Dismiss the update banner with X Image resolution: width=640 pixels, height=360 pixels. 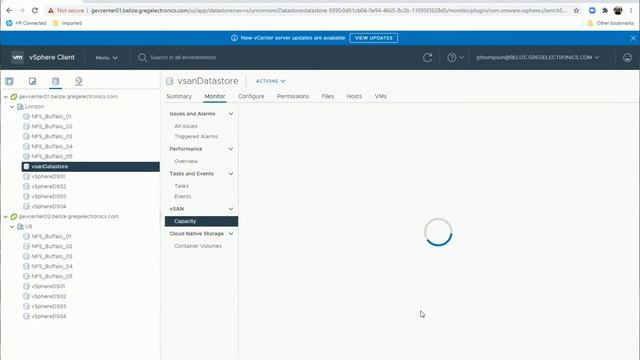[x=633, y=38]
